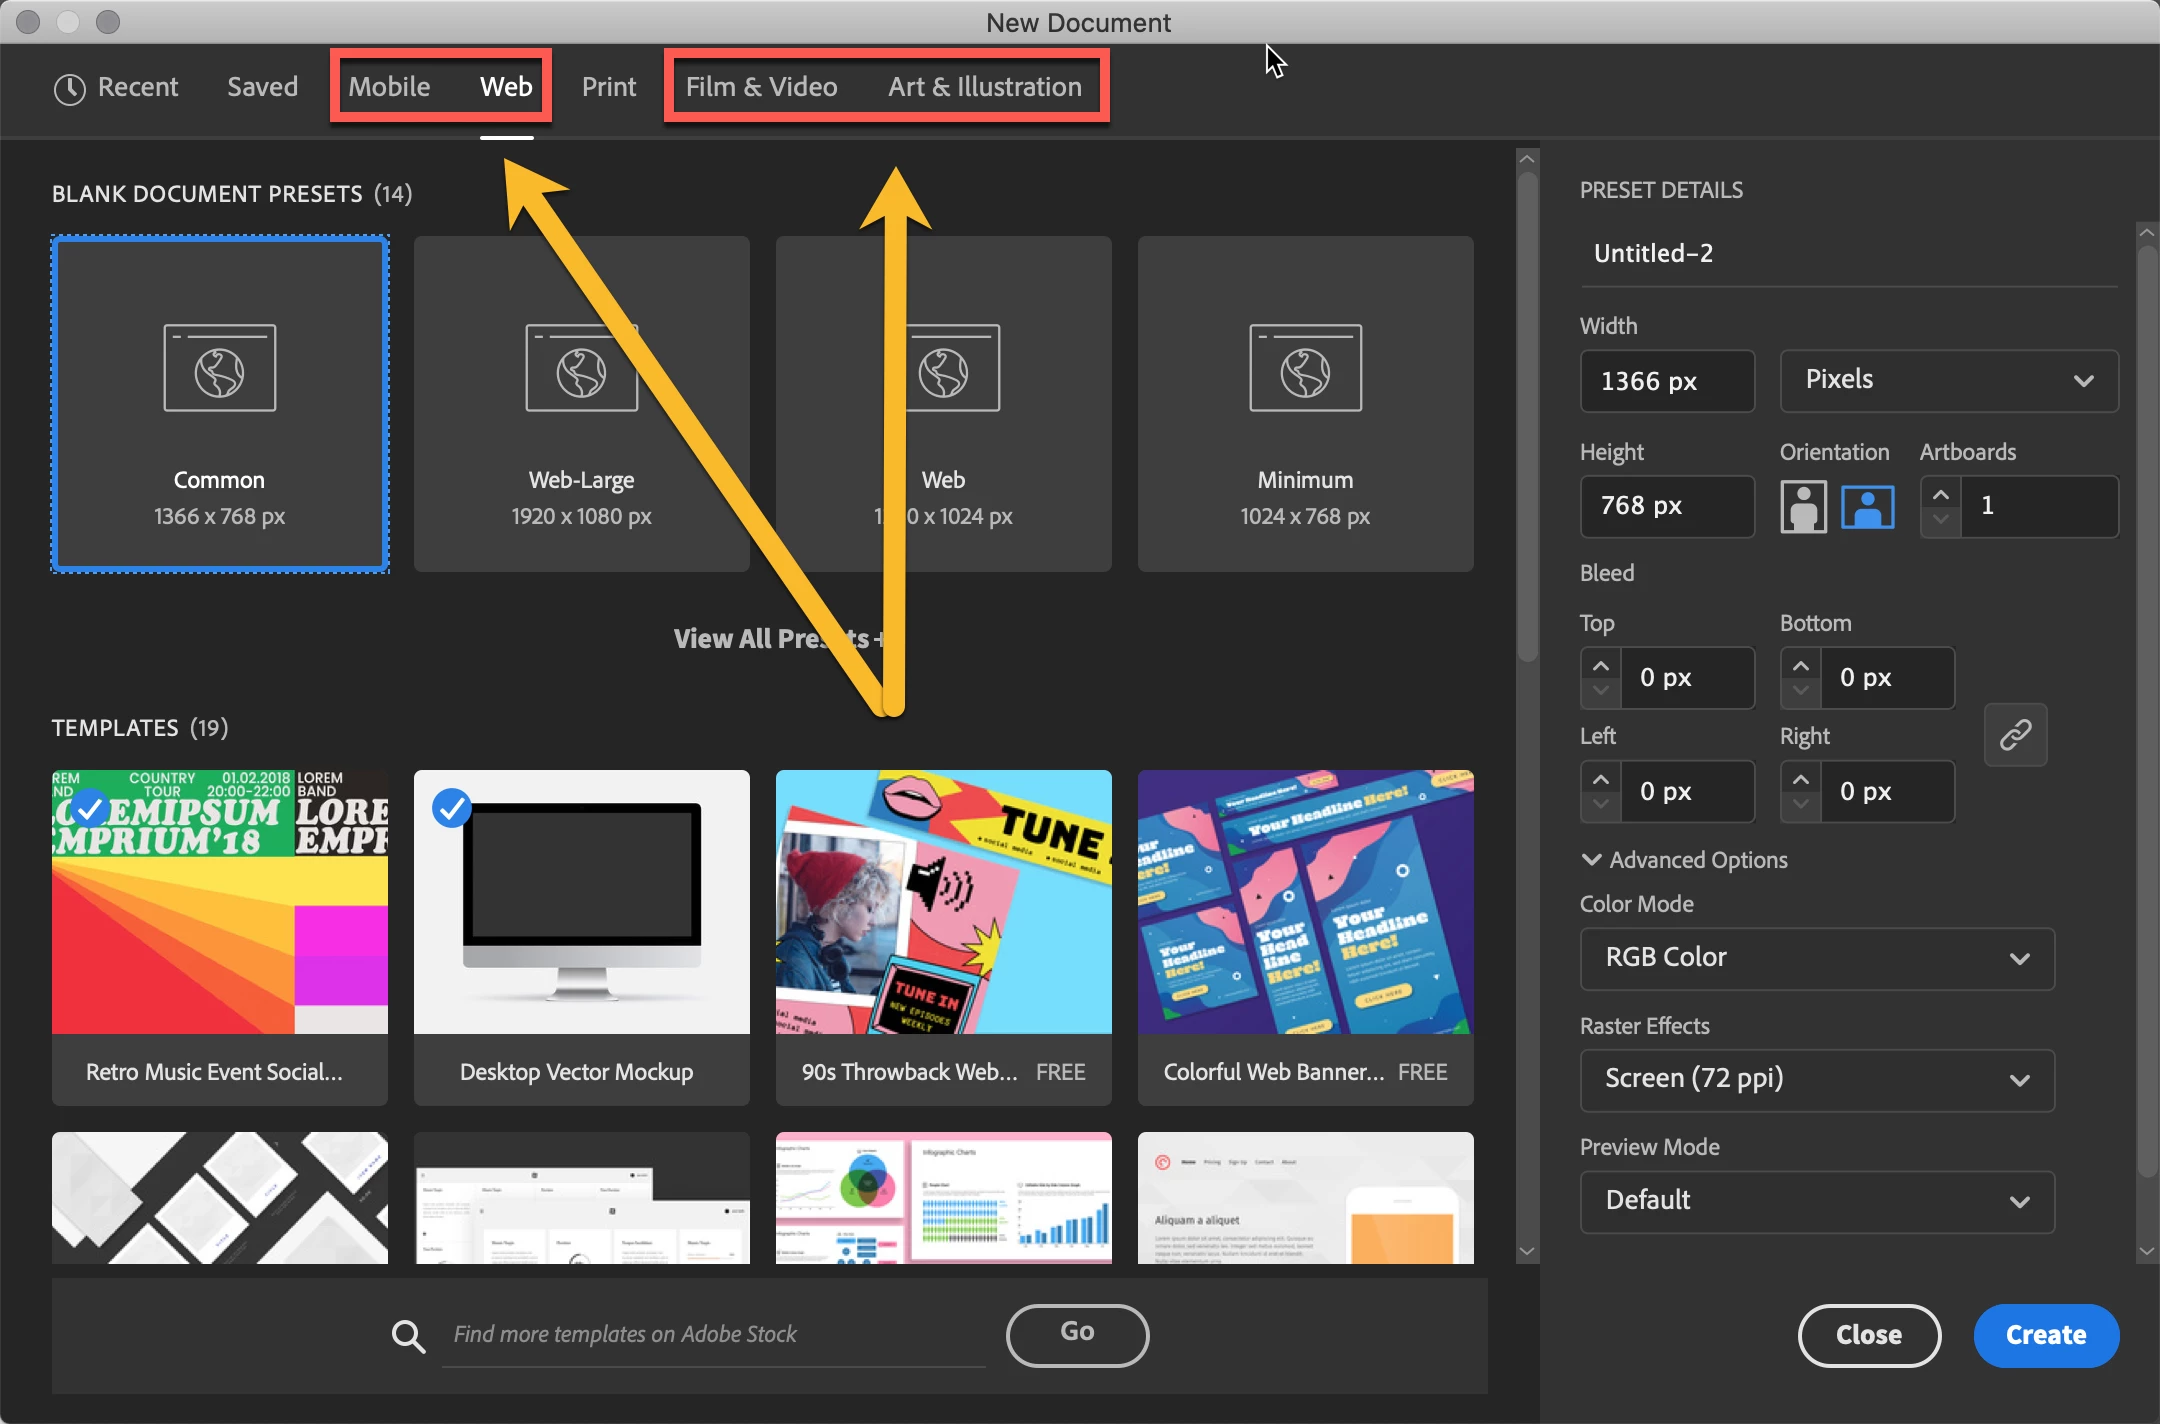Click the Width input field
2160x1424 pixels.
click(x=1666, y=381)
